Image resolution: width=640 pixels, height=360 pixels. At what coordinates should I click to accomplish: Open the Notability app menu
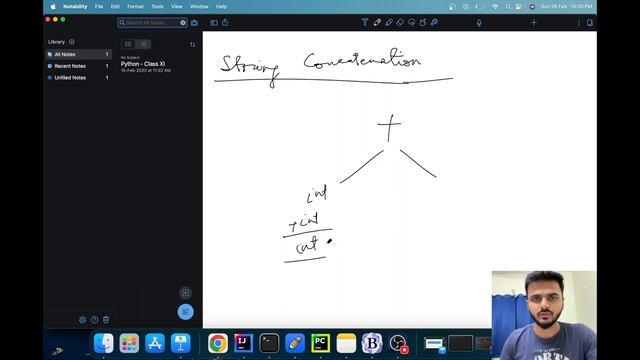tap(75, 7)
